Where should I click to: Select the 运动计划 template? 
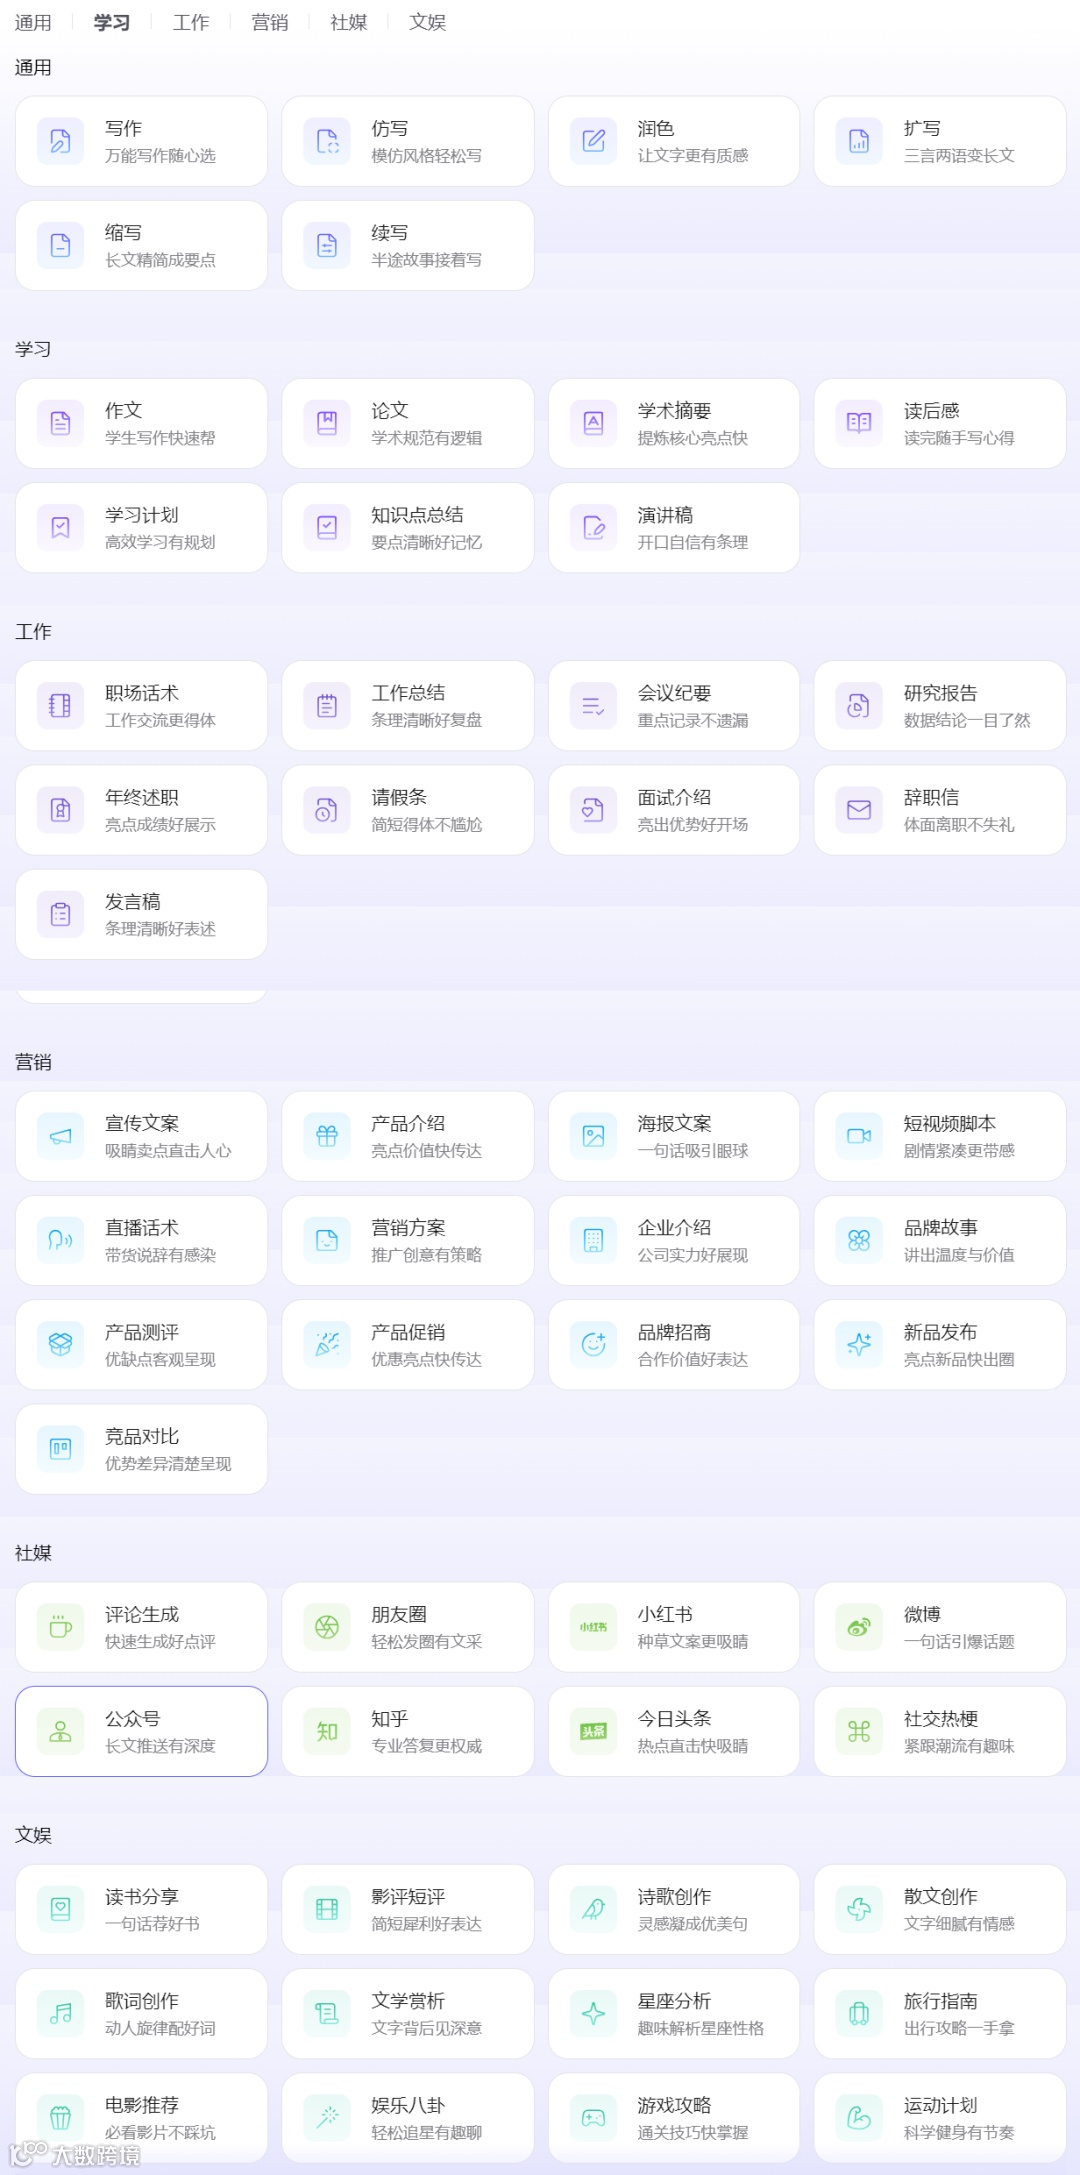(940, 2117)
